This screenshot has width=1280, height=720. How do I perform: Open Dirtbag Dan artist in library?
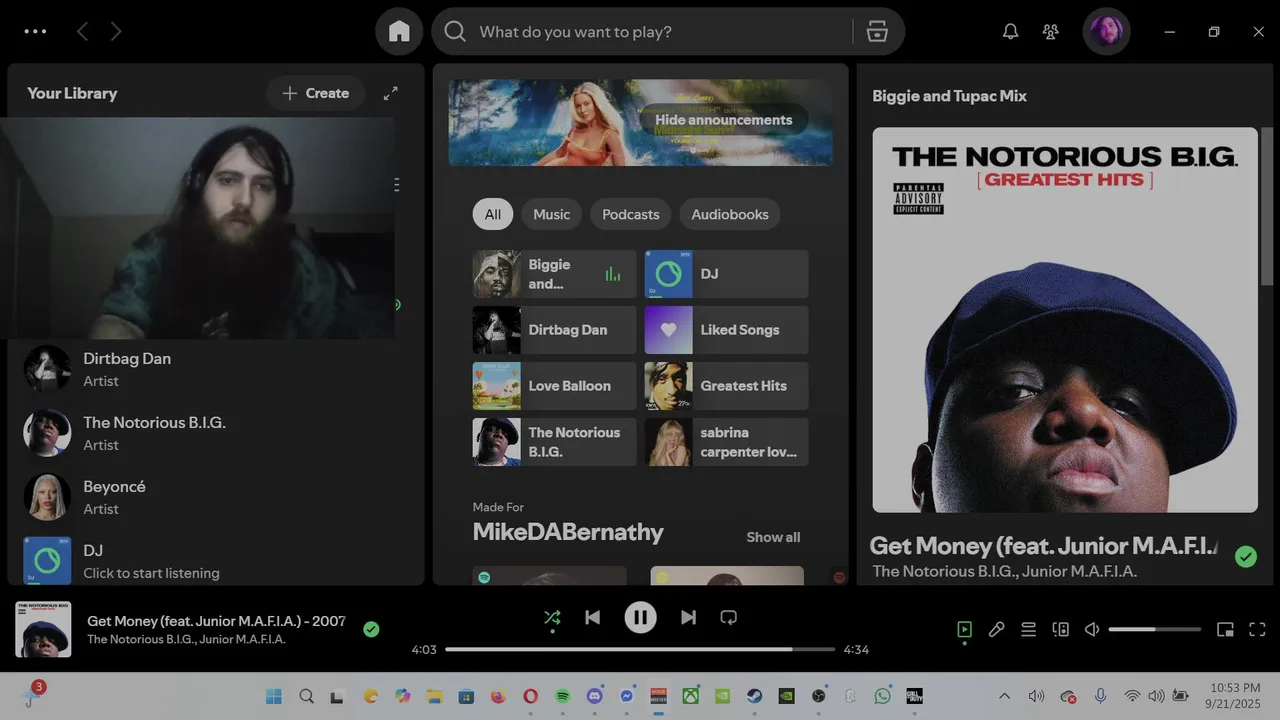click(x=216, y=369)
